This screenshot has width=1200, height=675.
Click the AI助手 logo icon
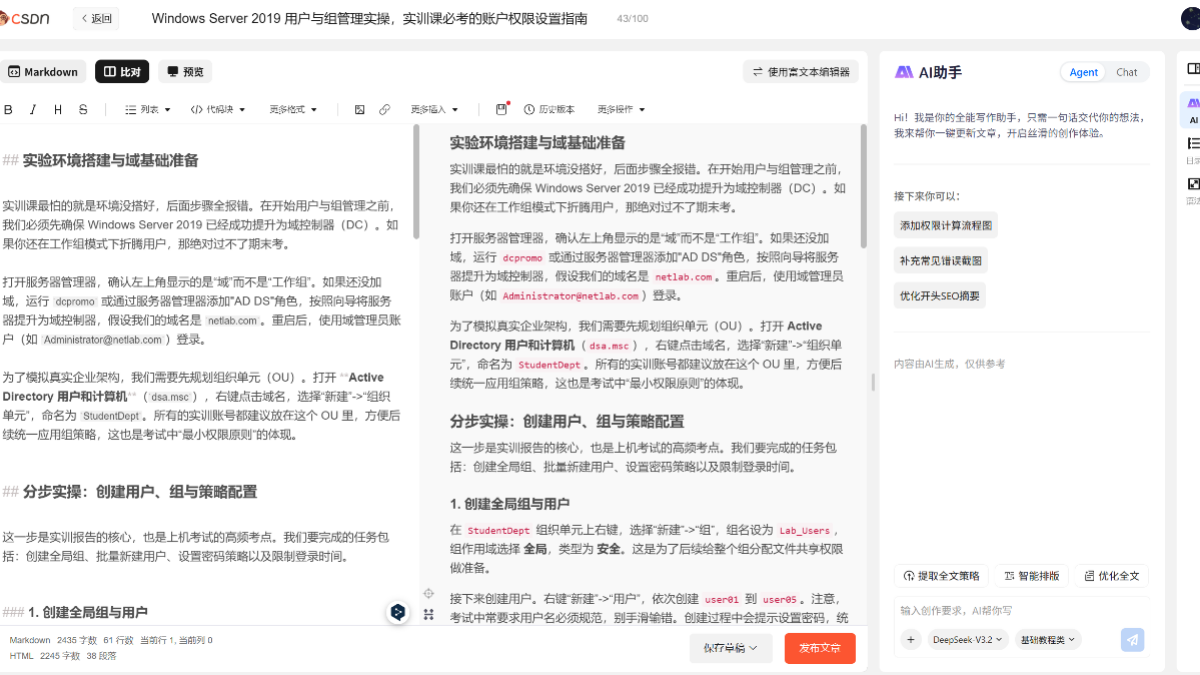click(904, 72)
